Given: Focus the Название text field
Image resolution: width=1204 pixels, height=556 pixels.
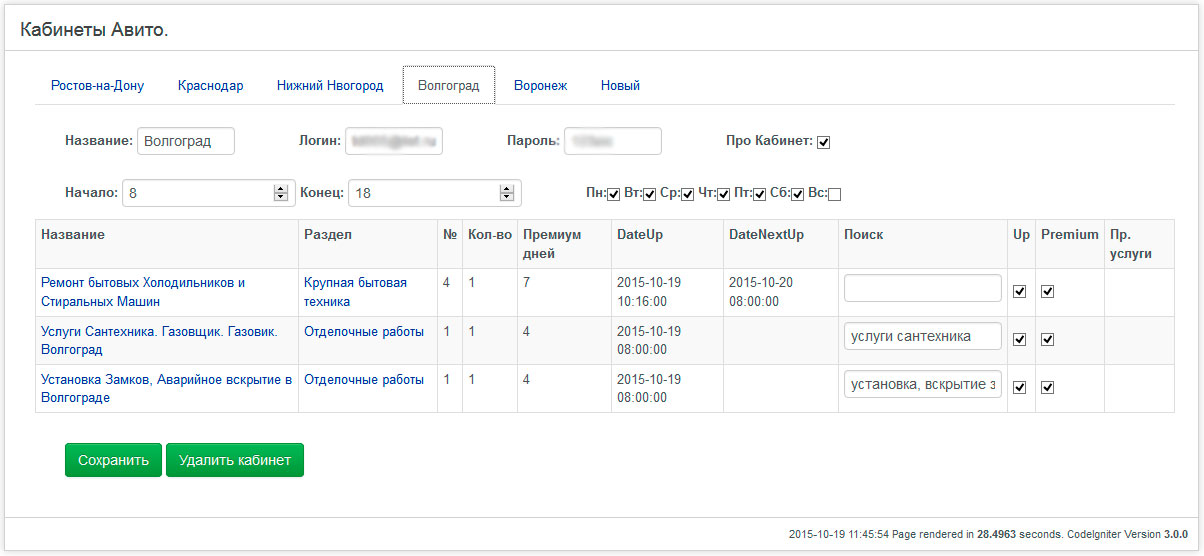Looking at the screenshot, I should (186, 142).
